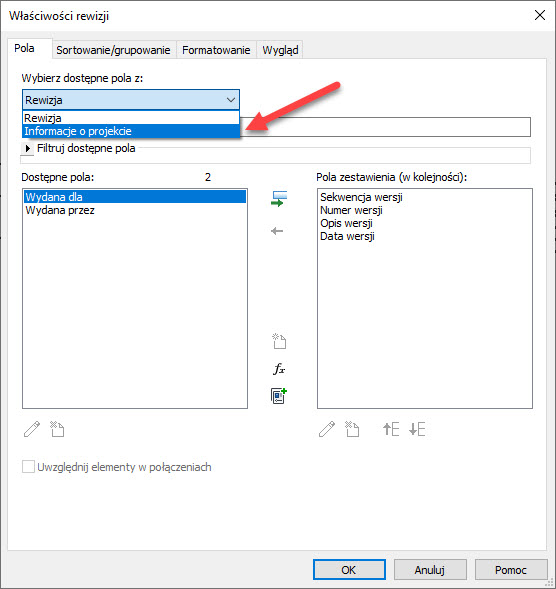Confirm with the OK button
Viewport: 556px width, 589px height.
pos(349,570)
